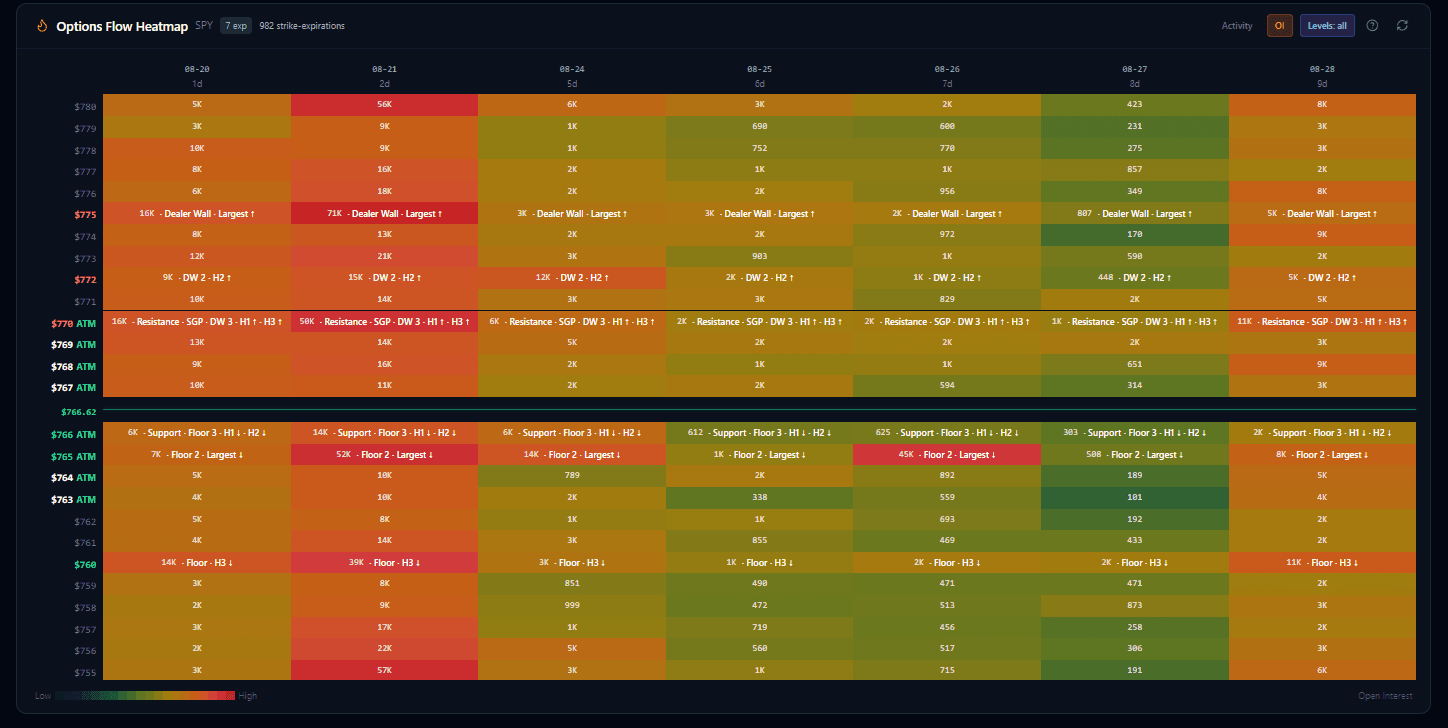The height and width of the screenshot is (728, 1448).
Task: Click the $770 ATM strike label
Action: pyautogui.click(x=73, y=323)
